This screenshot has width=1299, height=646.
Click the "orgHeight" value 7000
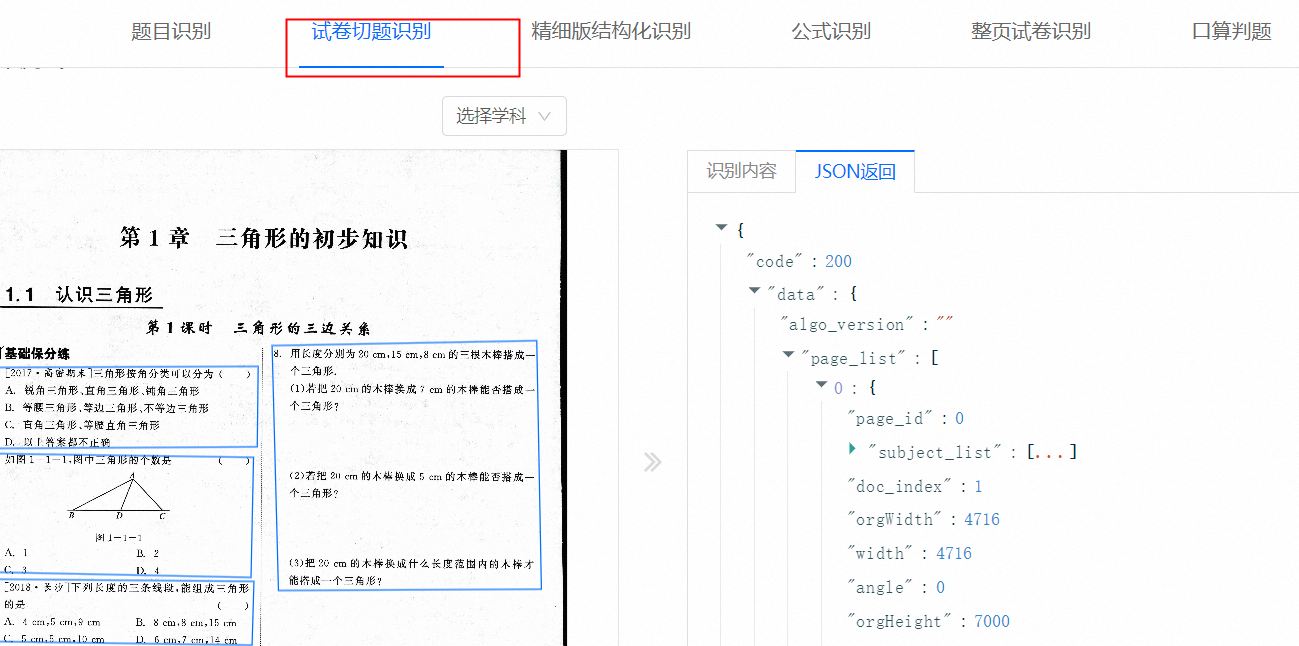click(992, 621)
